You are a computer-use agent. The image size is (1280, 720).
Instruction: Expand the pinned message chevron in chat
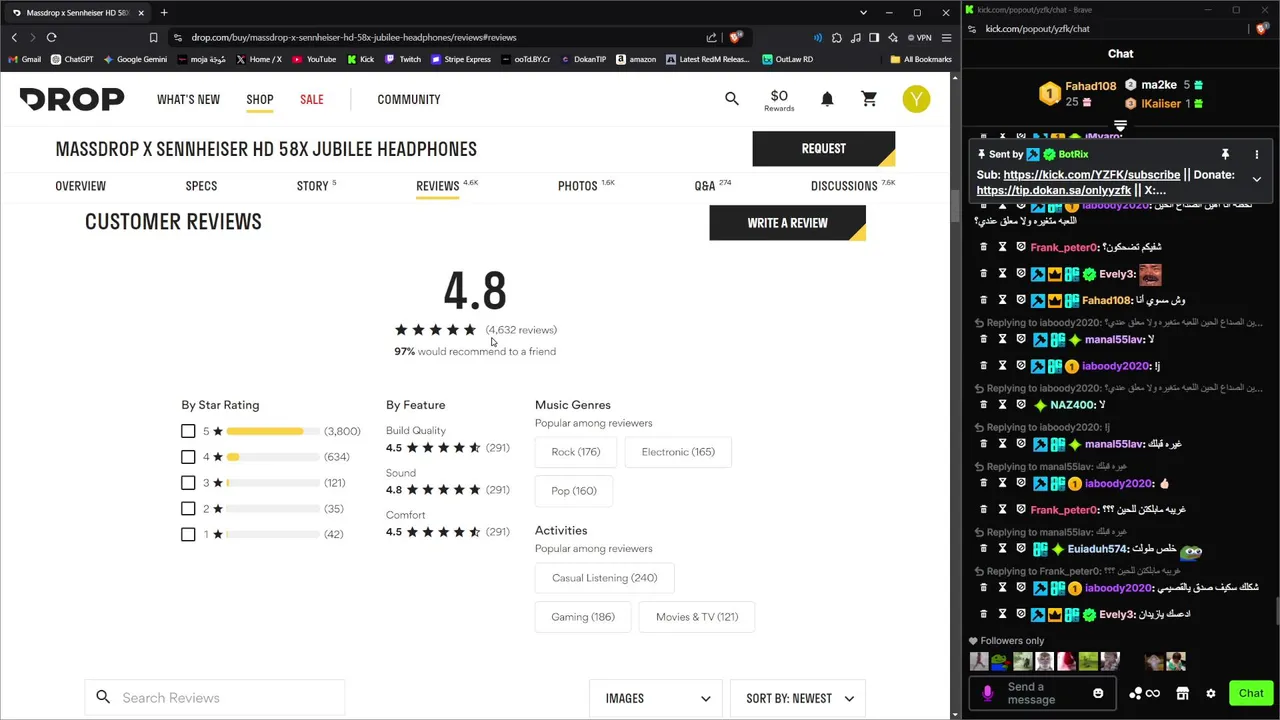[x=1256, y=180]
